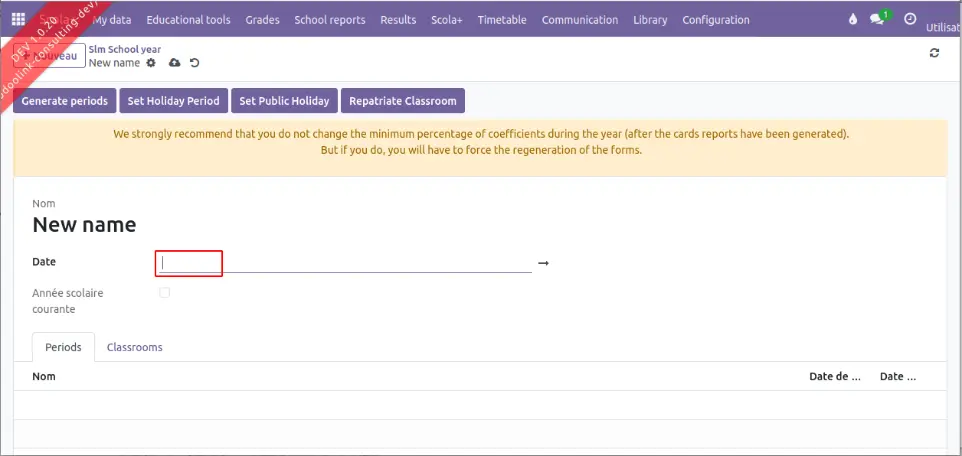This screenshot has width=962, height=456.
Task: Open the Timetable menu
Action: (501, 20)
